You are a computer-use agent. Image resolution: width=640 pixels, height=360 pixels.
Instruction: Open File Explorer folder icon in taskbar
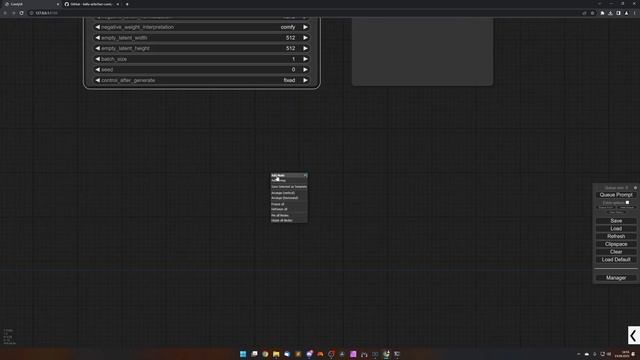(x=276, y=354)
